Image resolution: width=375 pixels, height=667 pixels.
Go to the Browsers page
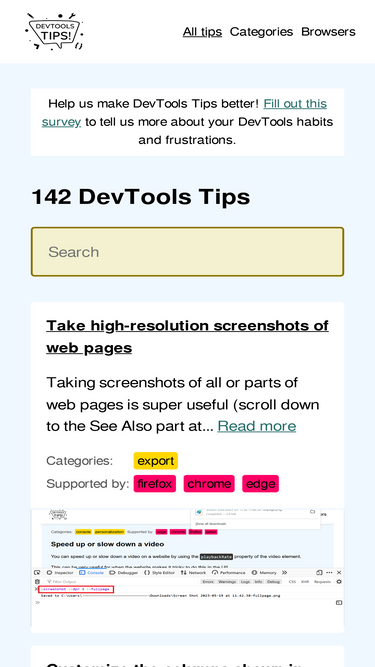[x=328, y=32]
